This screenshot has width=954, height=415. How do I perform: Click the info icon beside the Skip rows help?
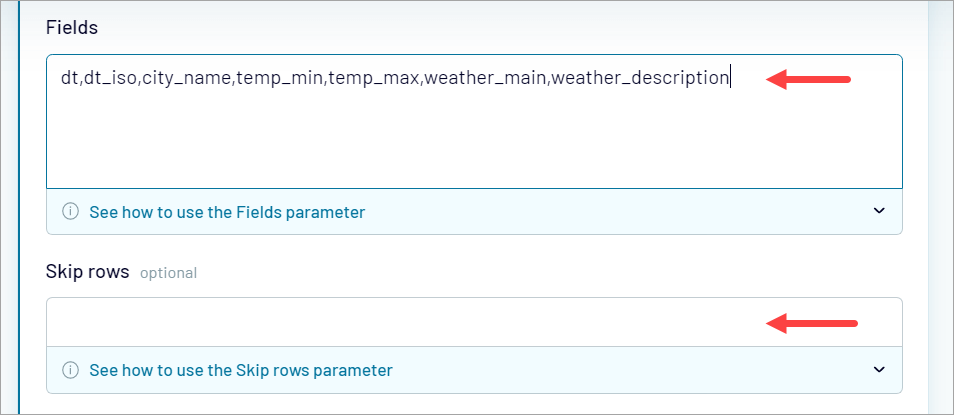(71, 370)
